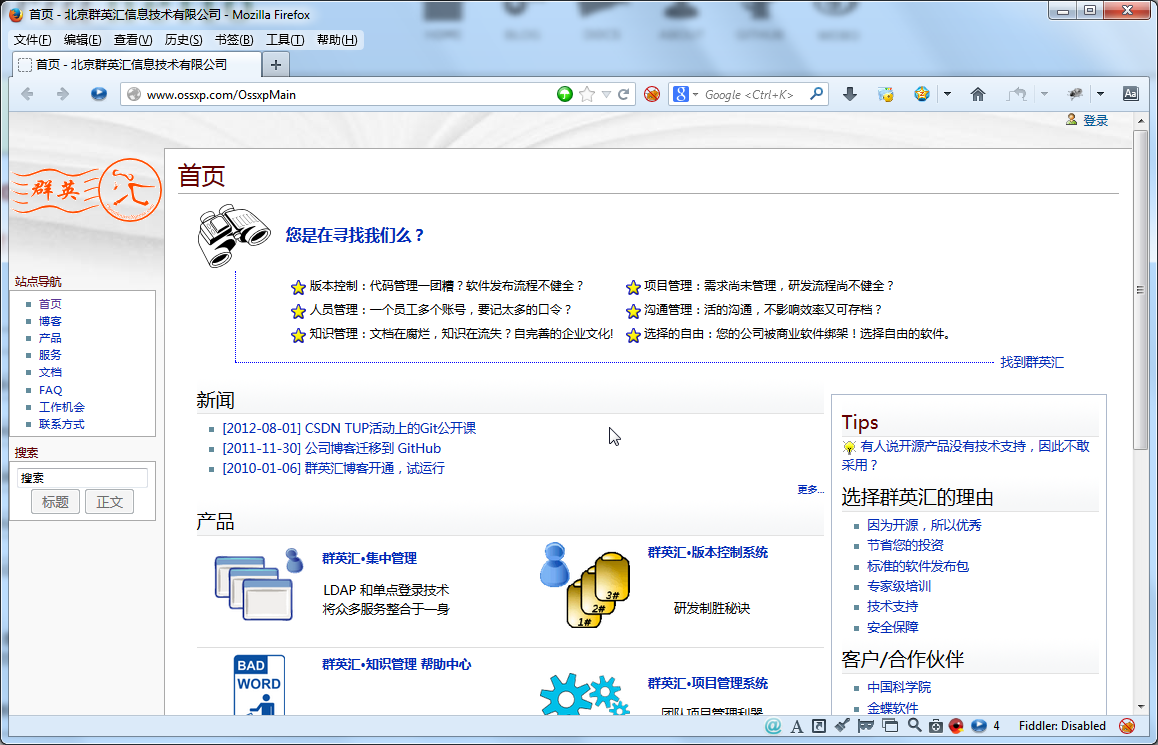
Task: Go forward with the forward arrow
Action: coord(63,94)
